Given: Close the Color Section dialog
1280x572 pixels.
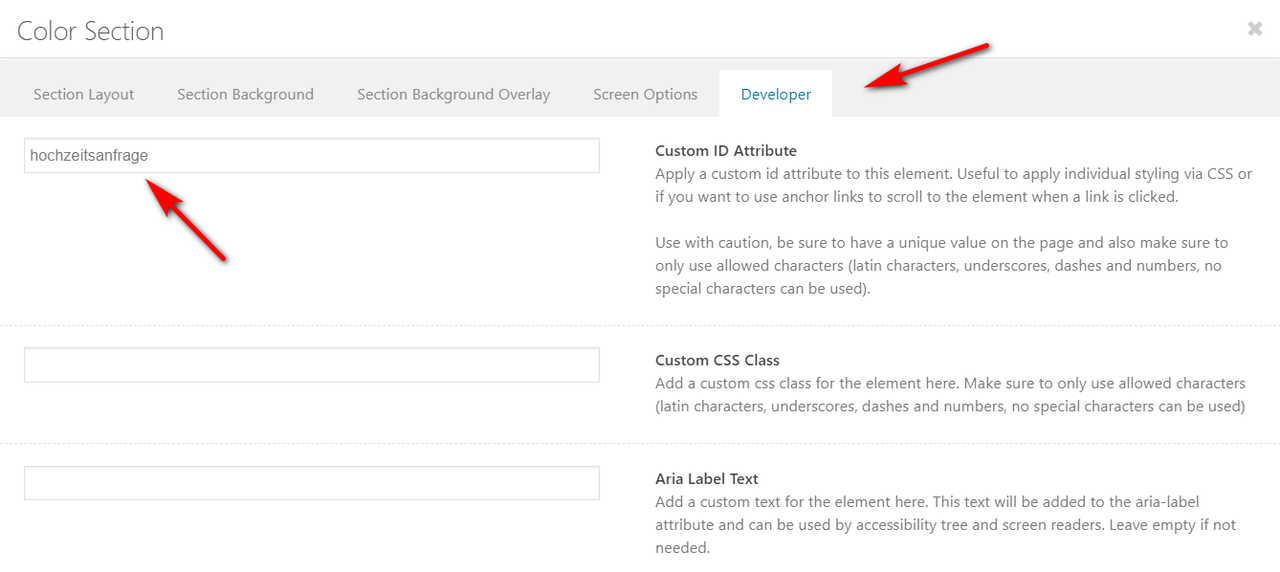Looking at the screenshot, I should point(1255,30).
